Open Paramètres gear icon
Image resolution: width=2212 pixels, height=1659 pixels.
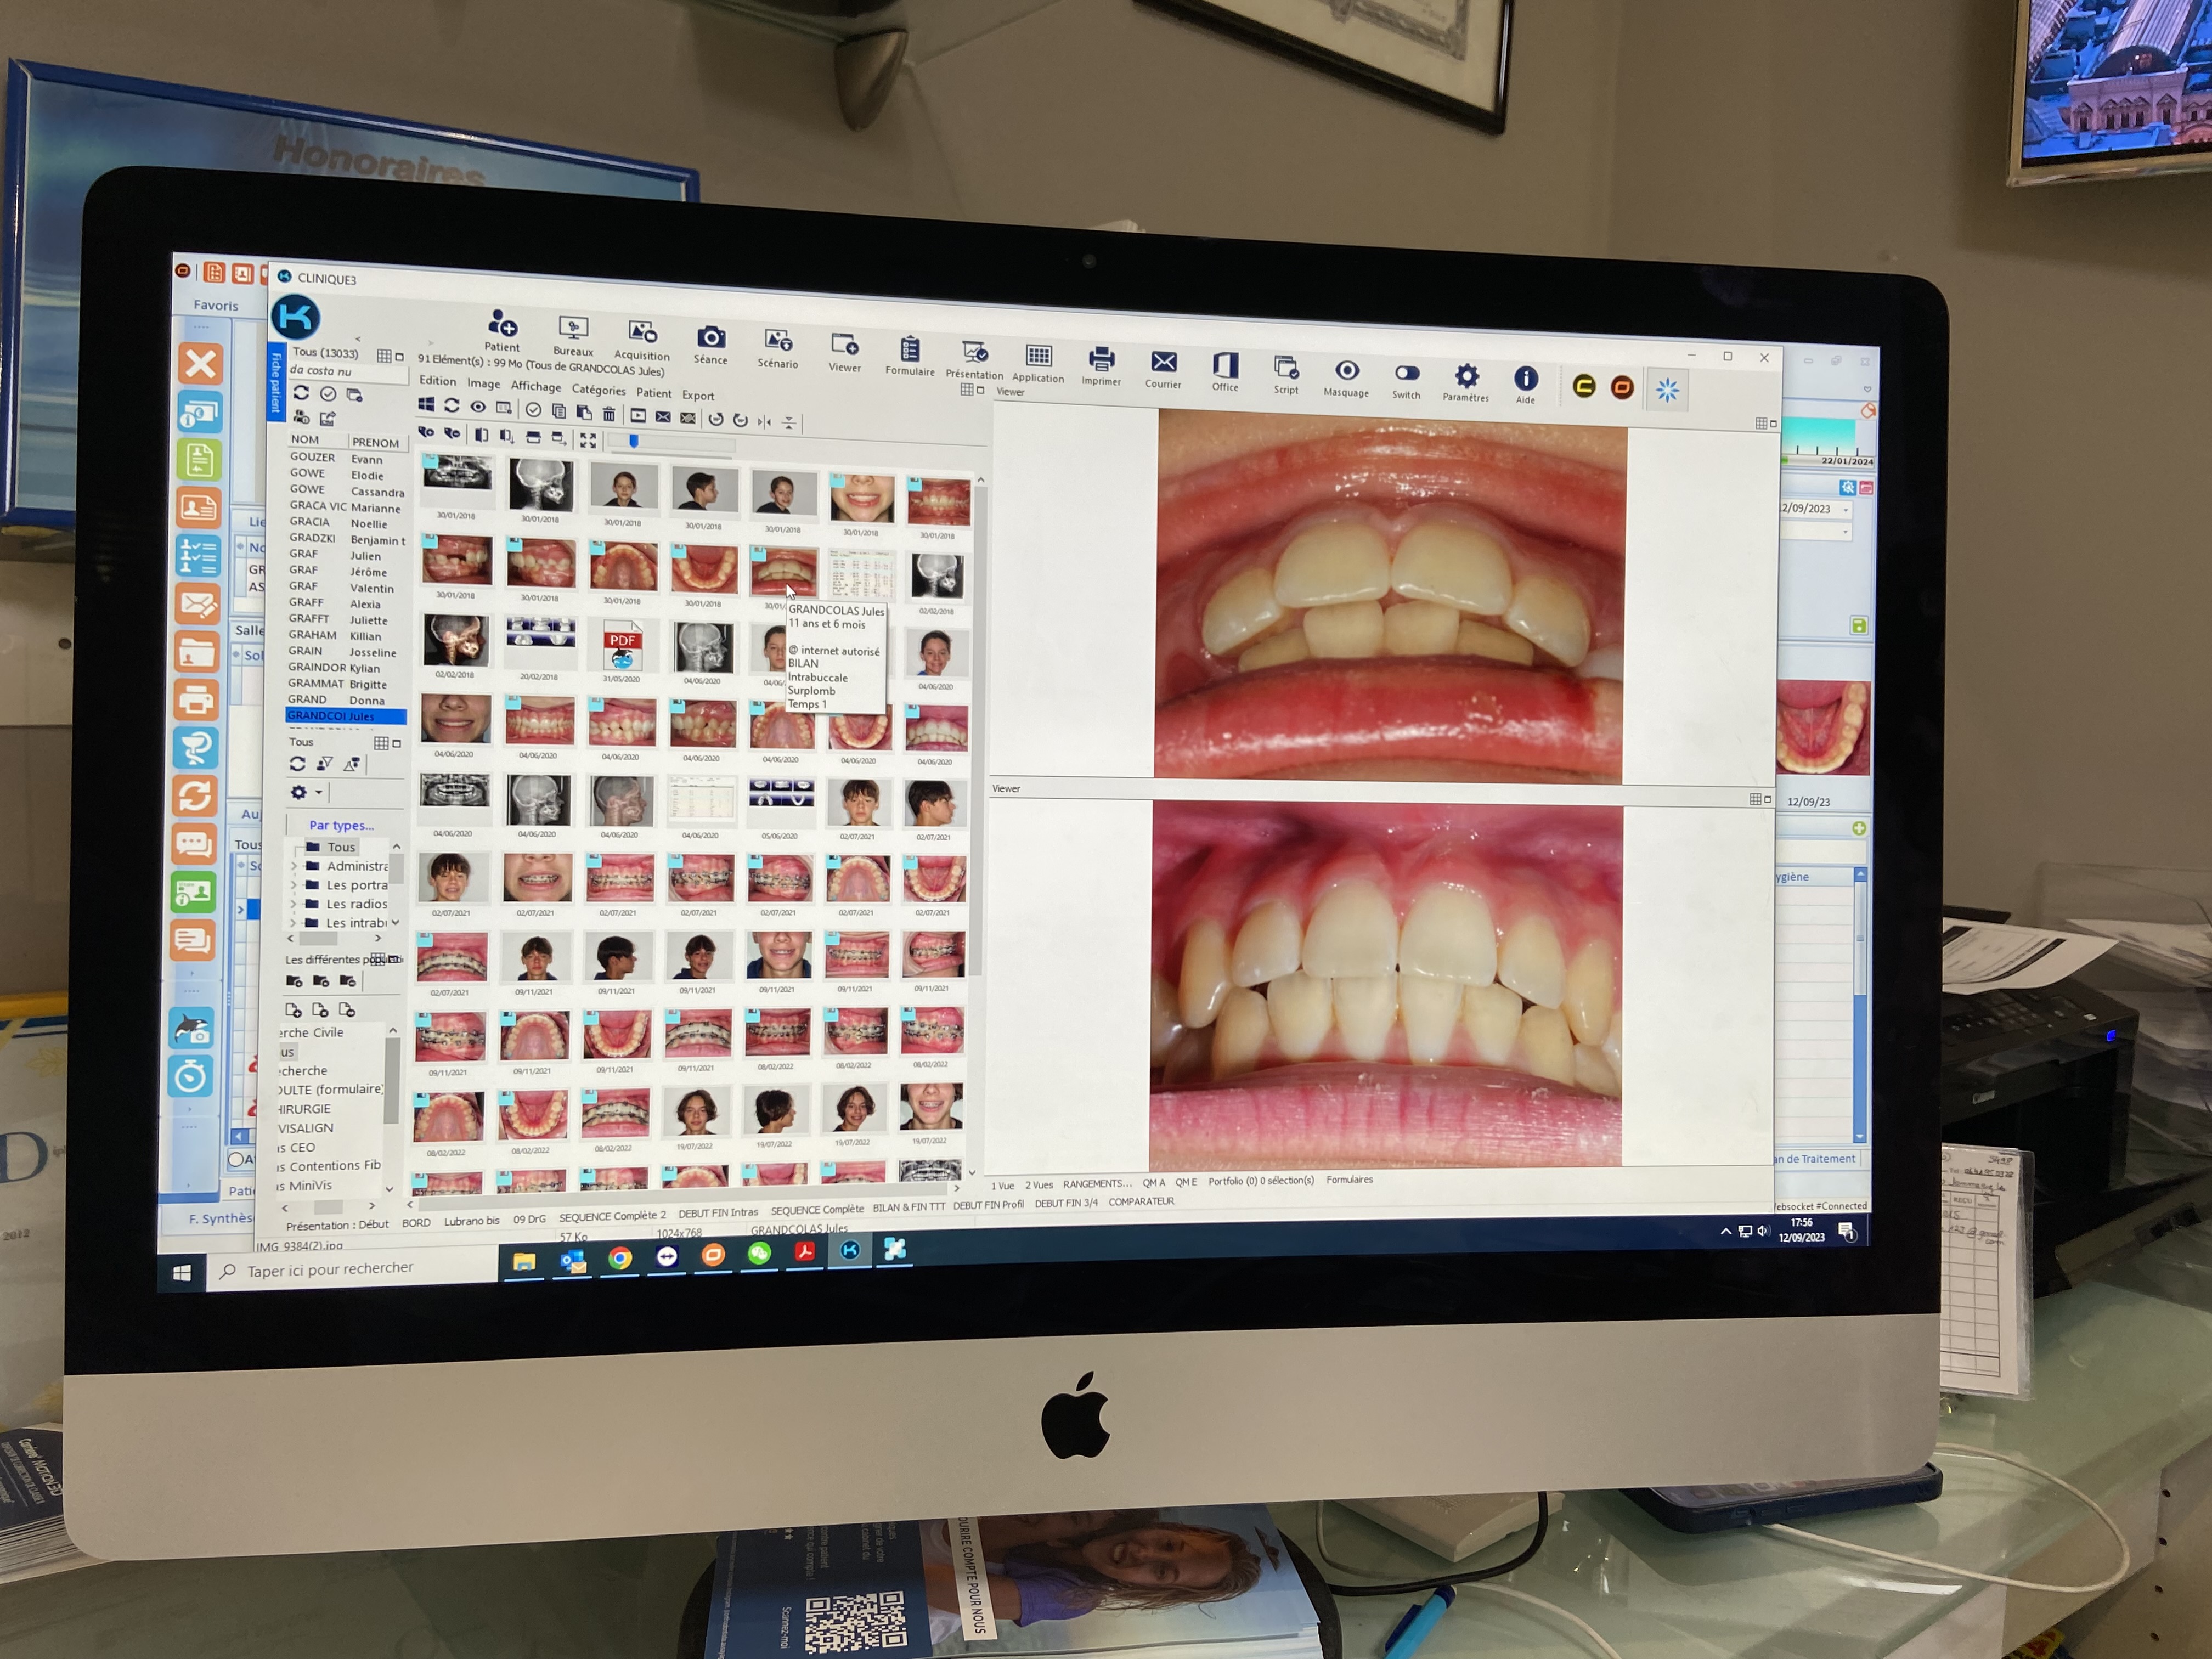point(1466,376)
